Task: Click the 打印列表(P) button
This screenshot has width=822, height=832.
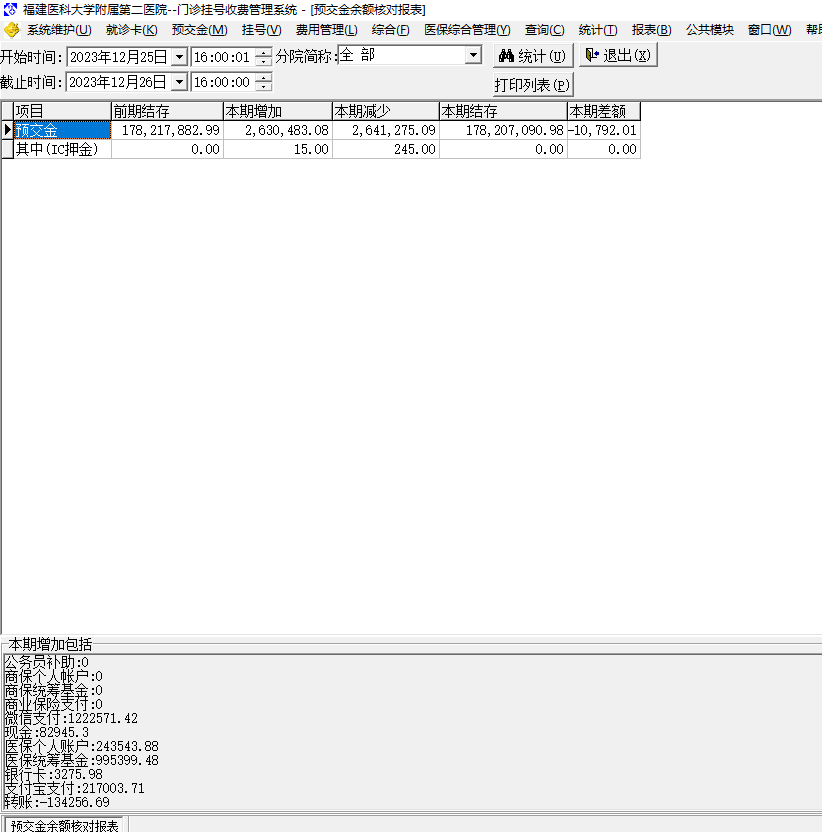Action: click(x=533, y=85)
